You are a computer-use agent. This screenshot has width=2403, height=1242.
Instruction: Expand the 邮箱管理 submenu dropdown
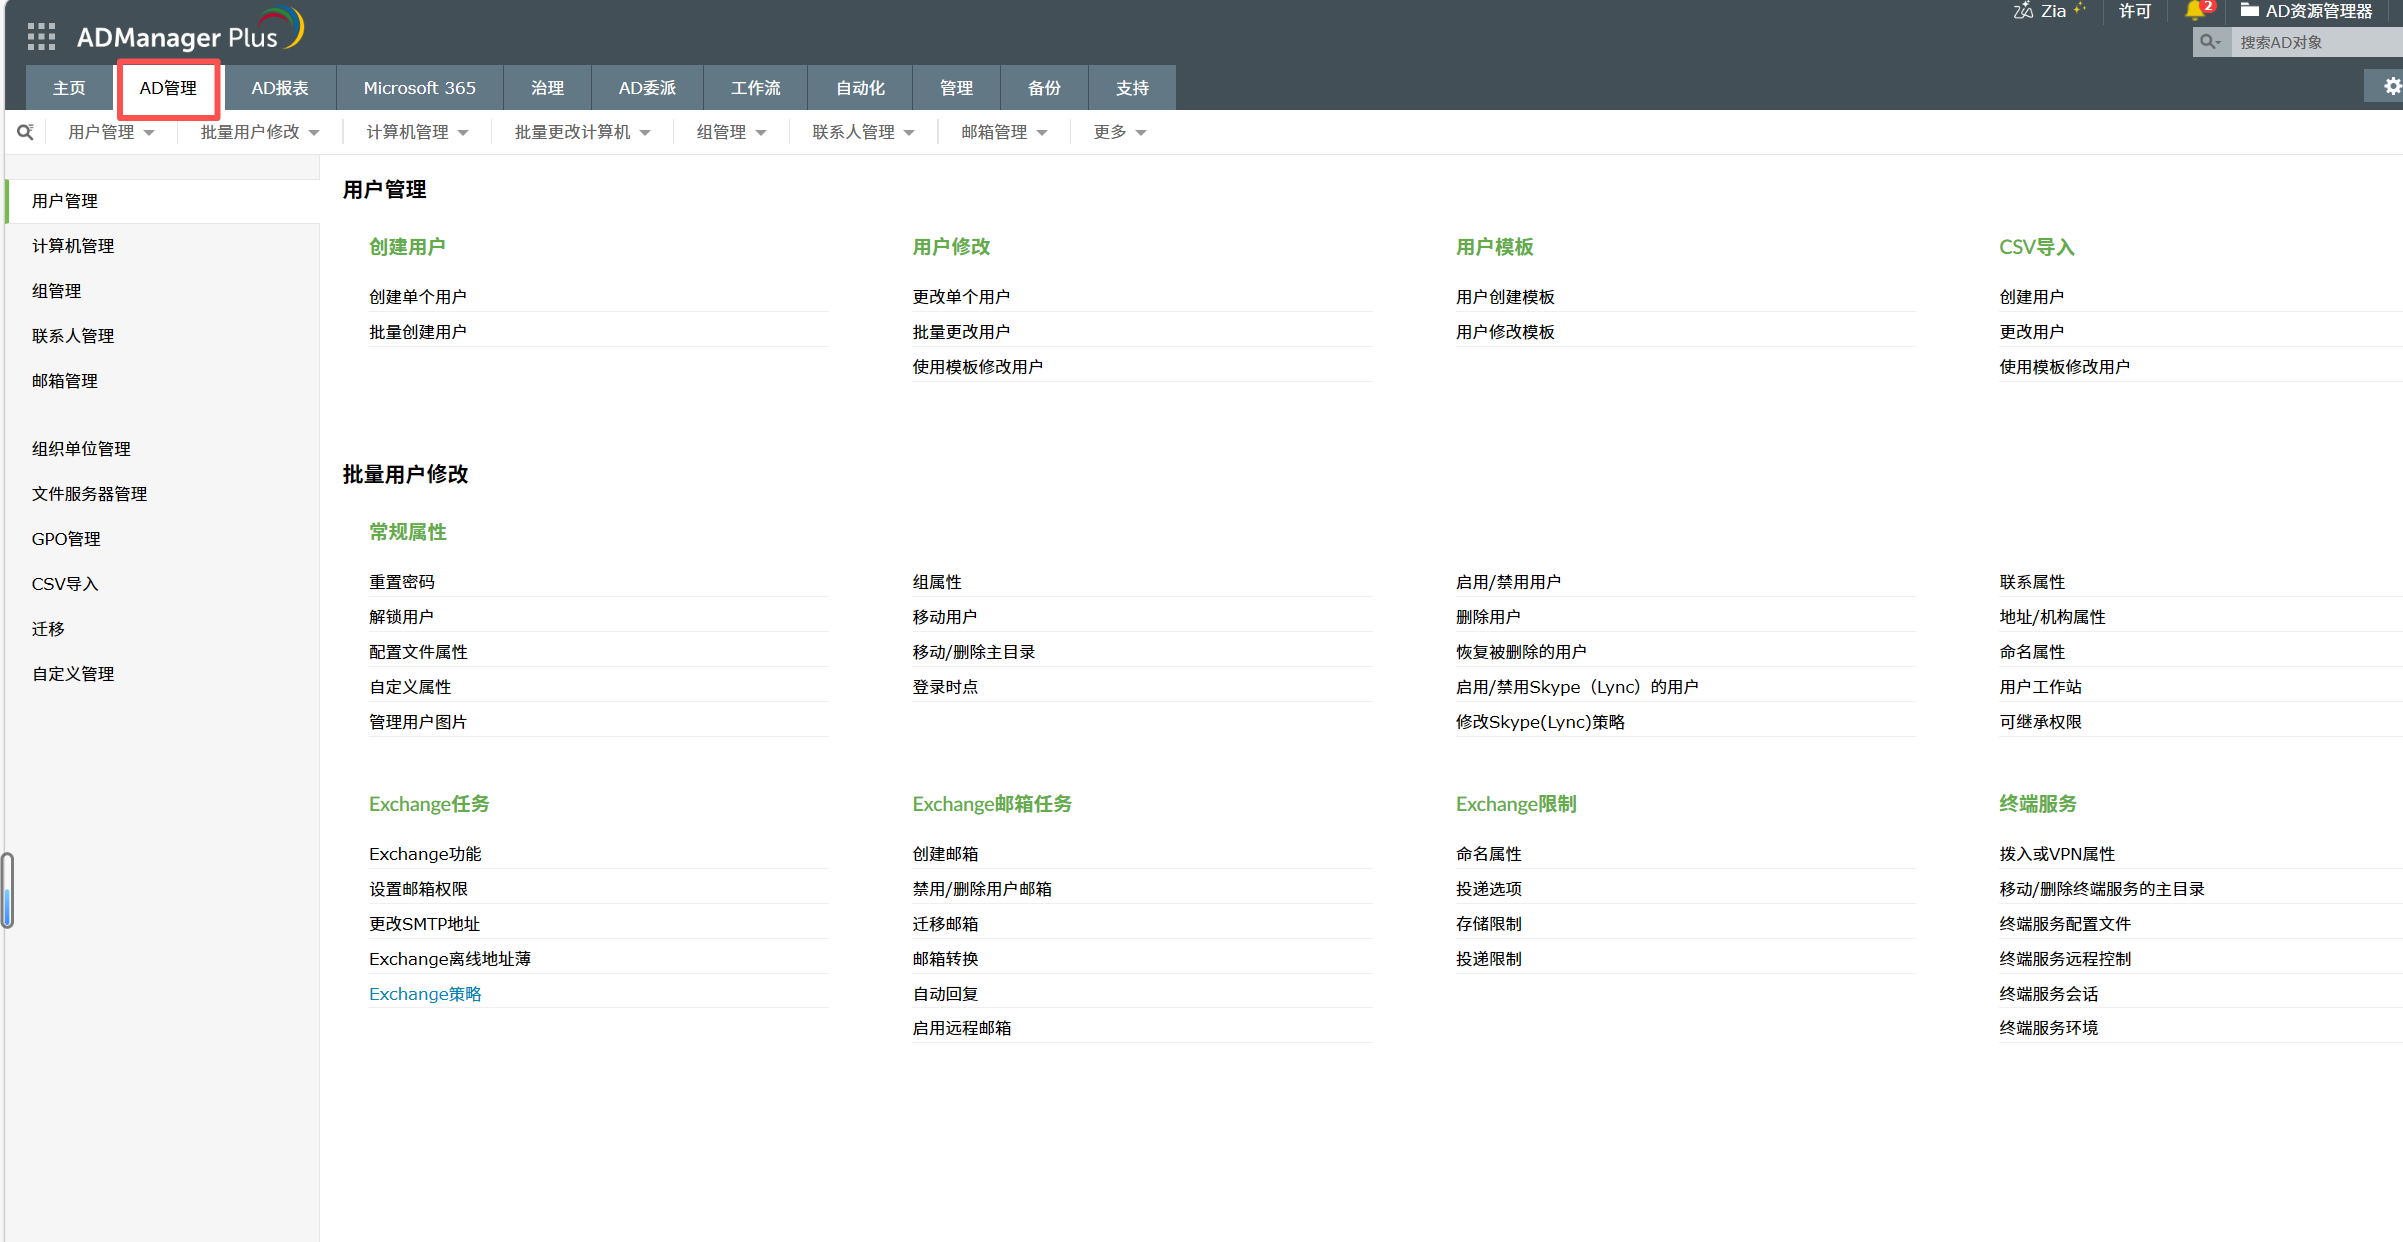coord(1004,132)
